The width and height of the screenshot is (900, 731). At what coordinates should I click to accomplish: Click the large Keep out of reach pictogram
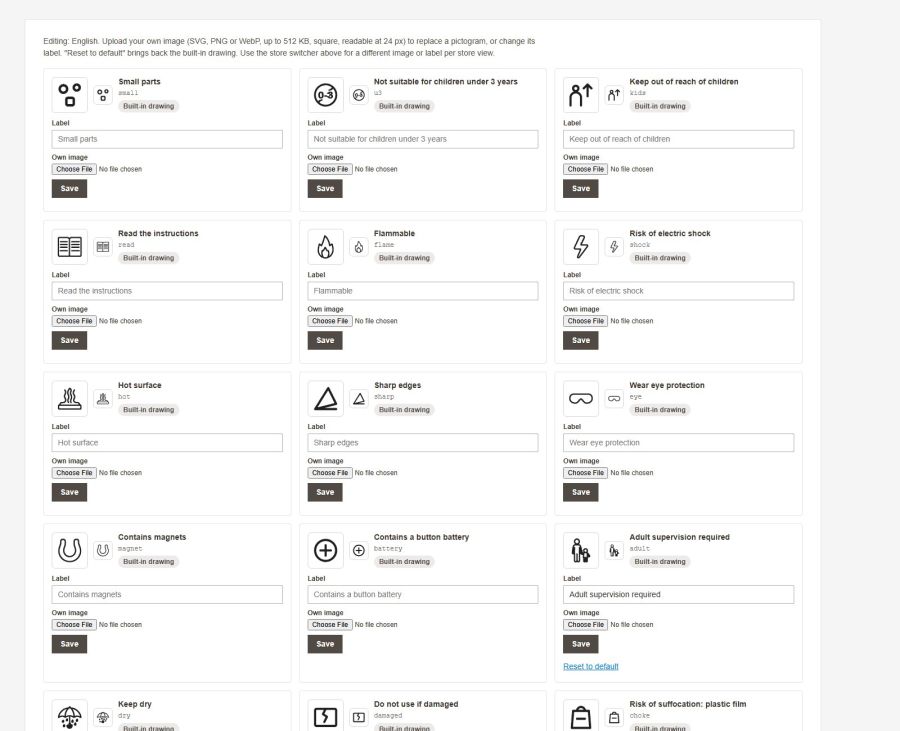click(x=581, y=95)
